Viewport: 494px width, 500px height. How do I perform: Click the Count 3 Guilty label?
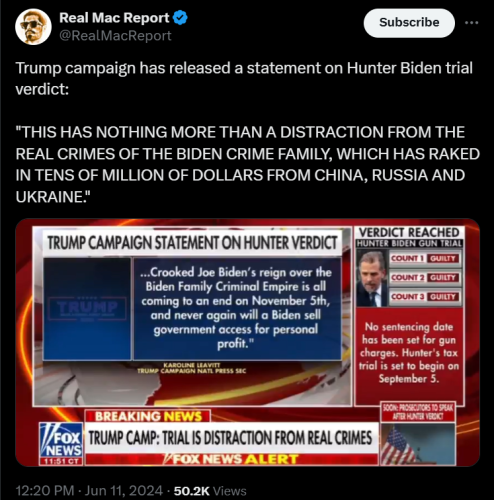(425, 296)
